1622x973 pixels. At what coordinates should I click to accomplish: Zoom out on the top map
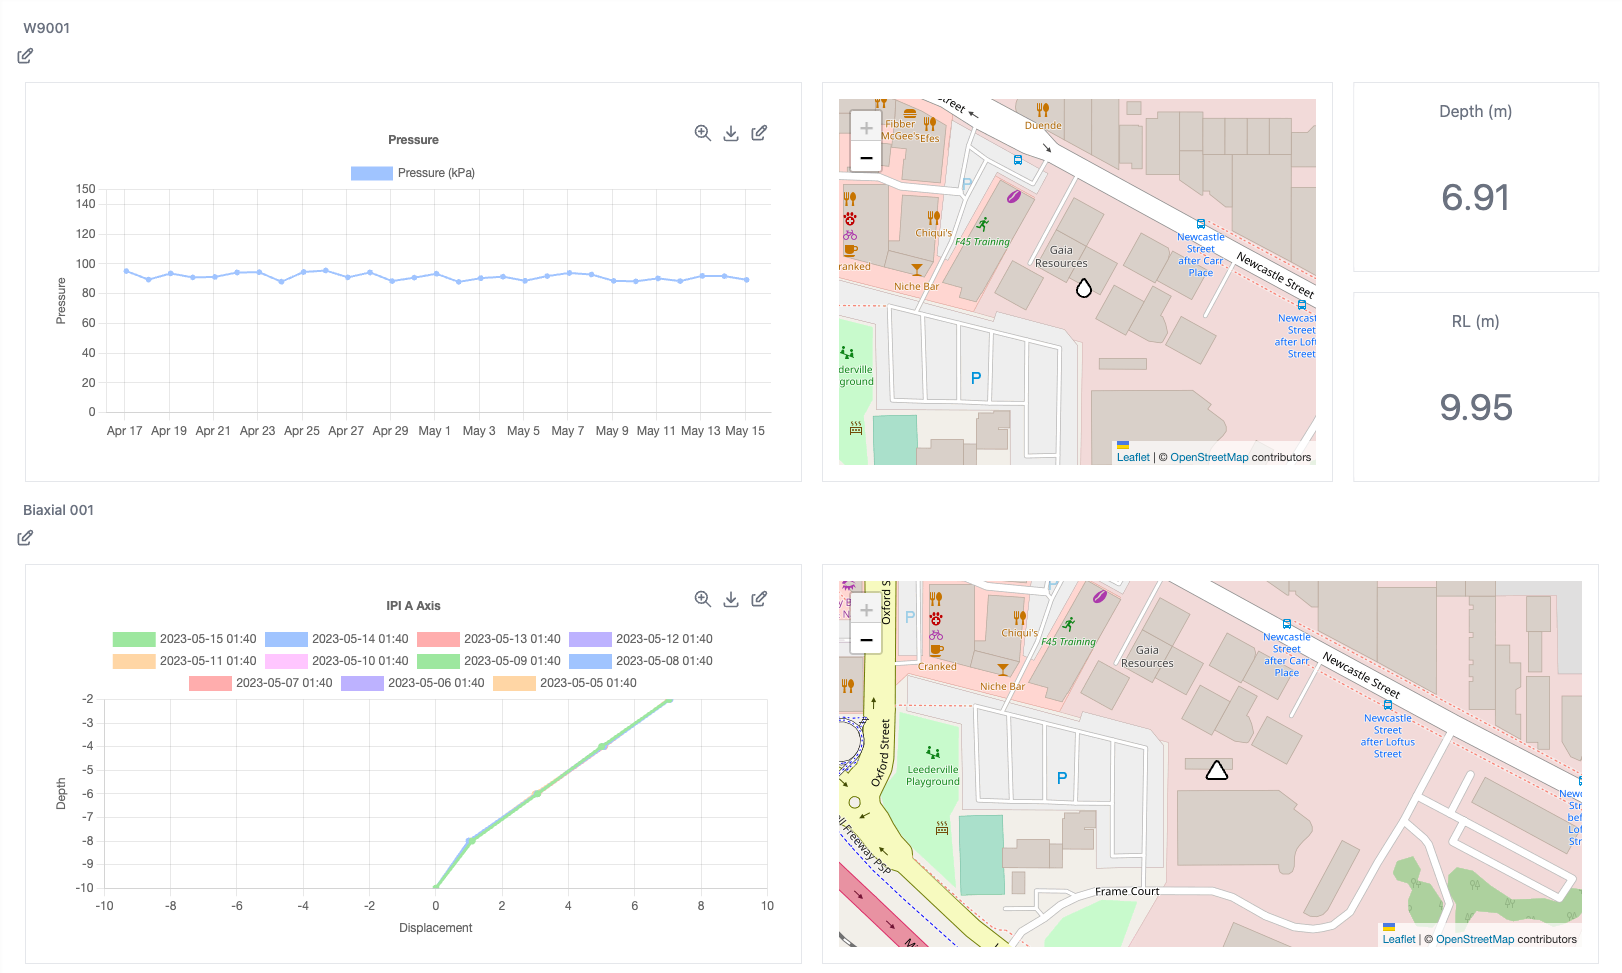866,158
